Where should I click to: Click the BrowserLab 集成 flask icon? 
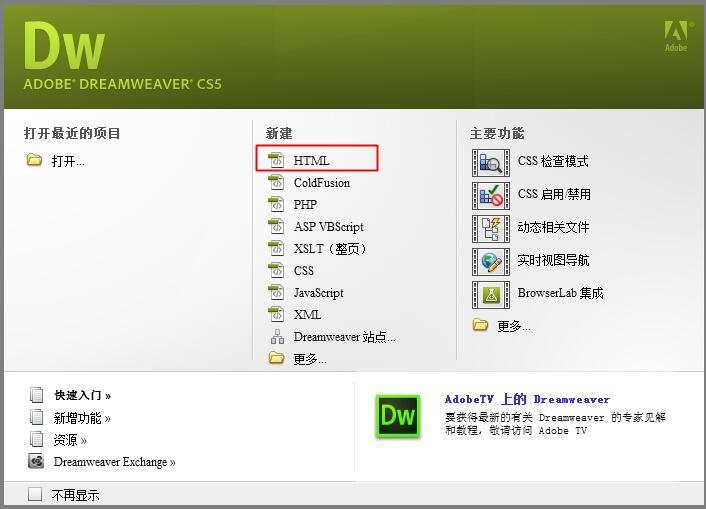(x=491, y=295)
